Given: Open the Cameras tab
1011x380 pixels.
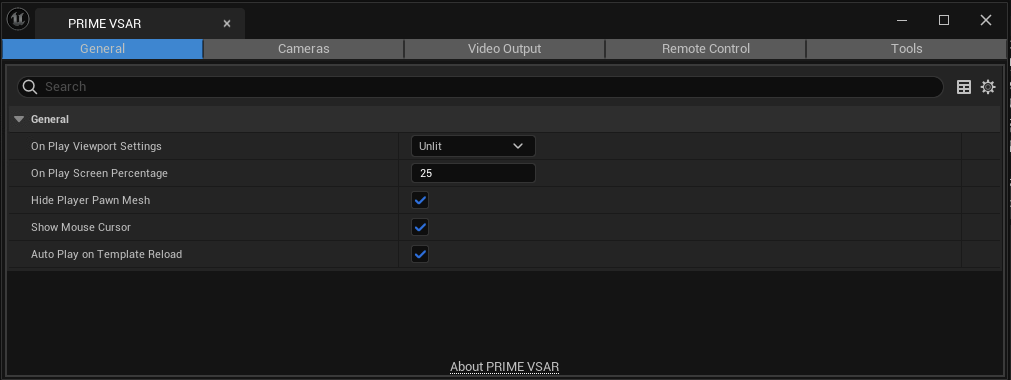Looking at the screenshot, I should 304,49.
